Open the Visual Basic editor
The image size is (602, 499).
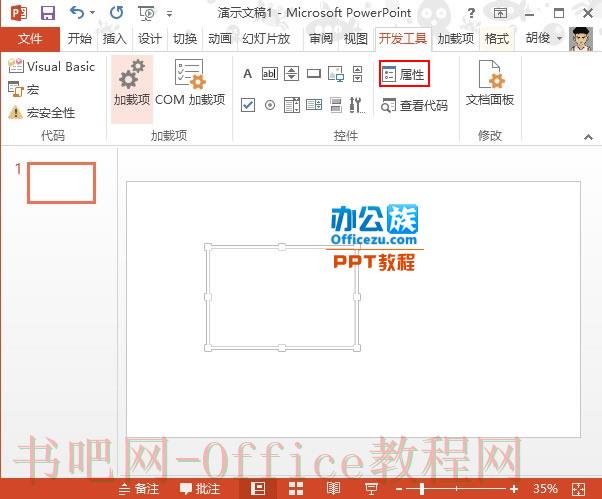click(x=51, y=66)
